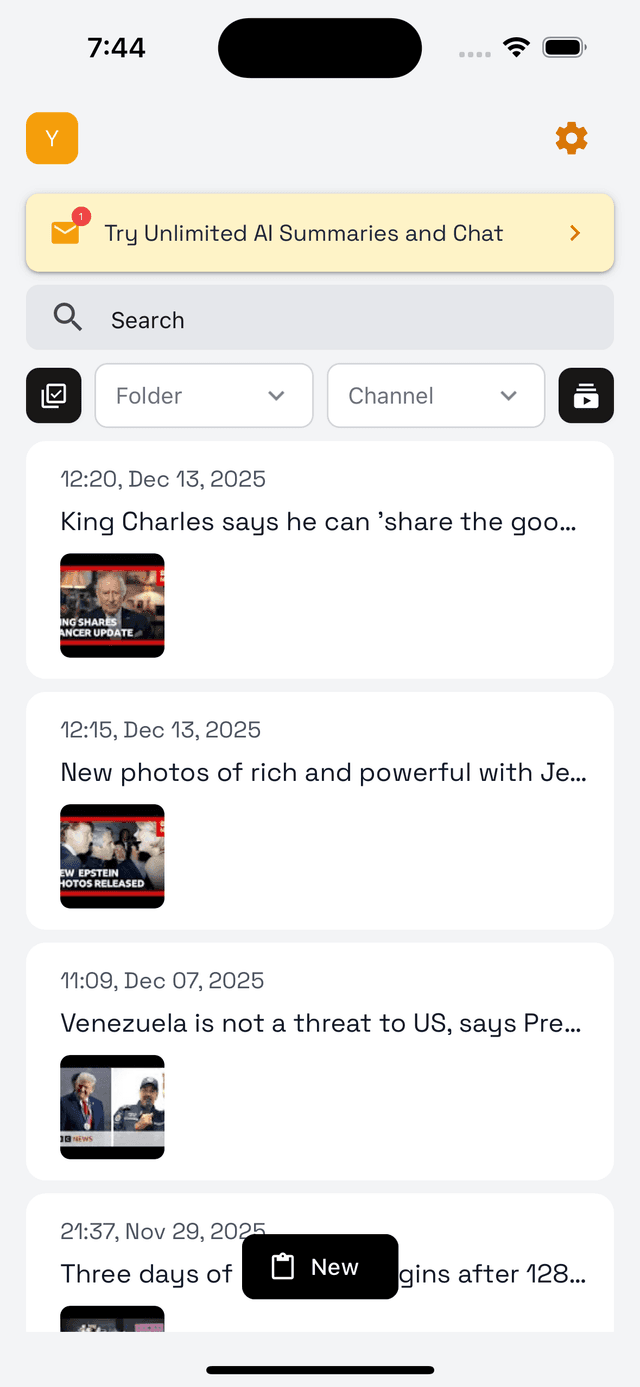640x1387 pixels.
Task: Tap the yellow Y profile avatar
Action: (x=51, y=138)
